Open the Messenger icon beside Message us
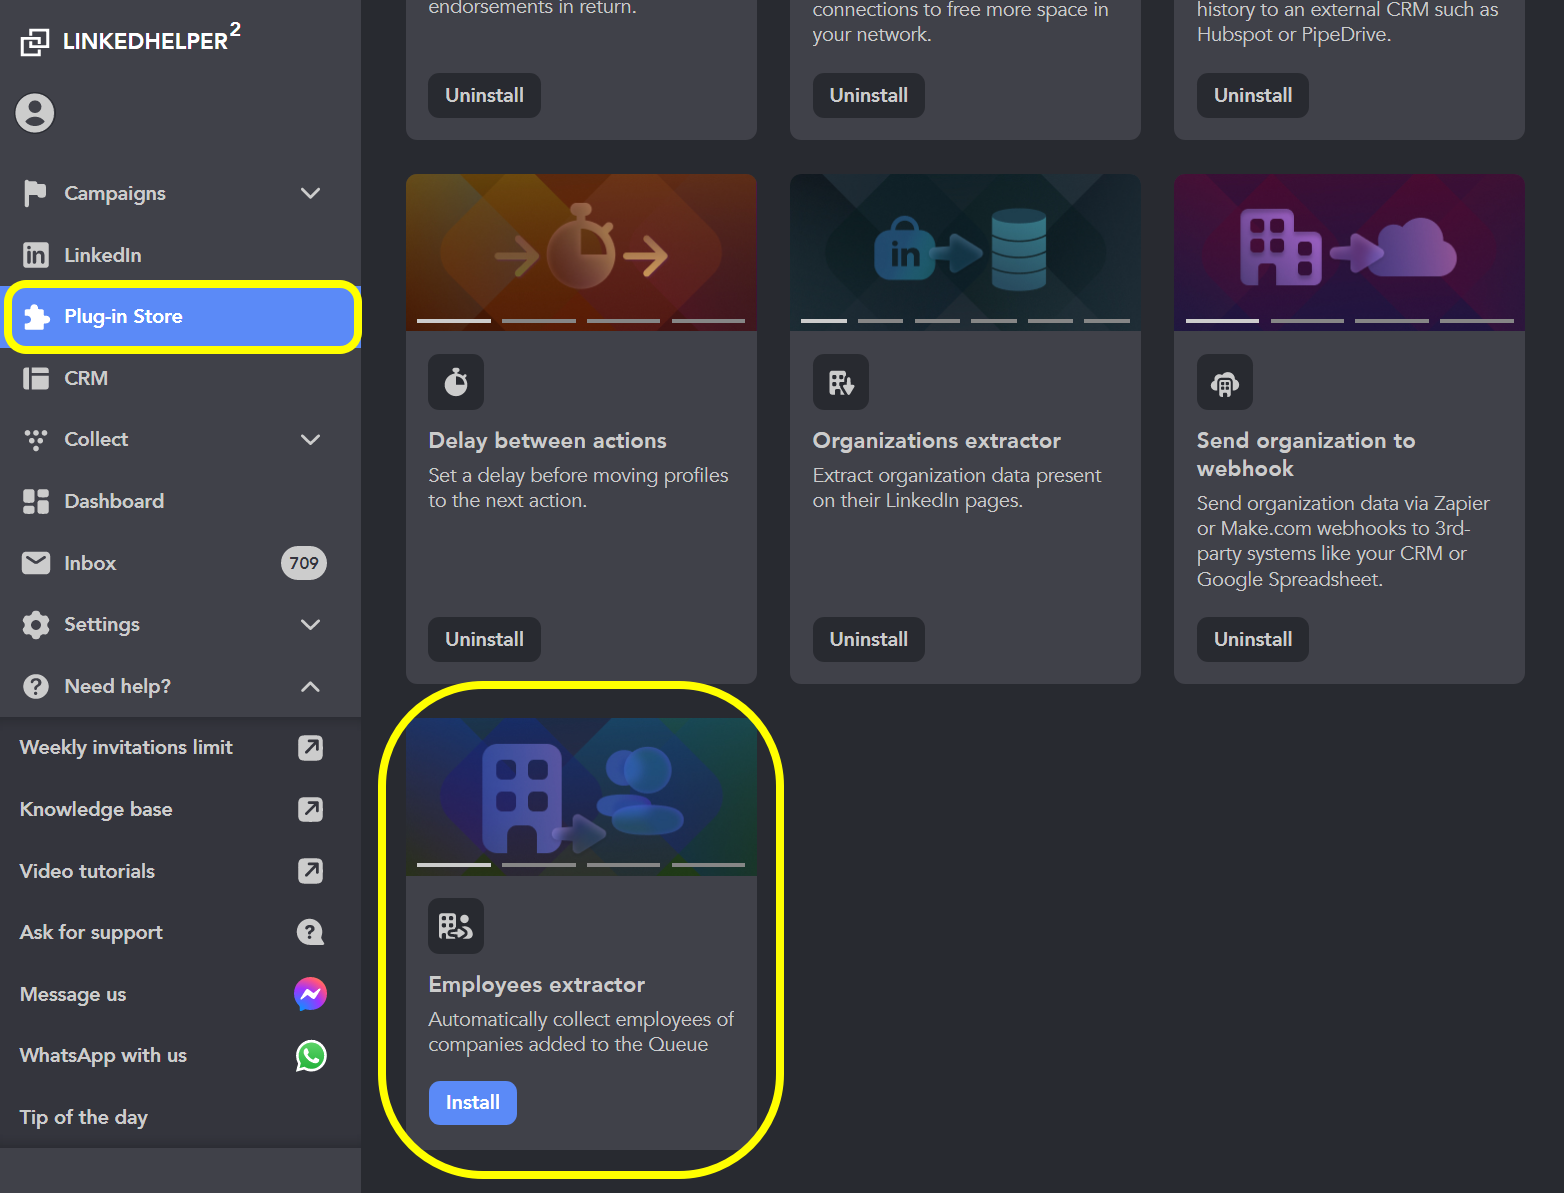The width and height of the screenshot is (1564, 1193). coord(310,994)
